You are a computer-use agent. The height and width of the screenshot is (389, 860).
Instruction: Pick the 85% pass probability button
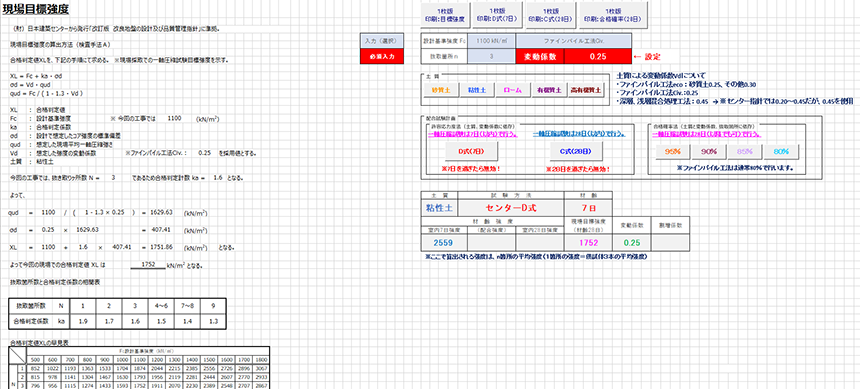(745, 151)
